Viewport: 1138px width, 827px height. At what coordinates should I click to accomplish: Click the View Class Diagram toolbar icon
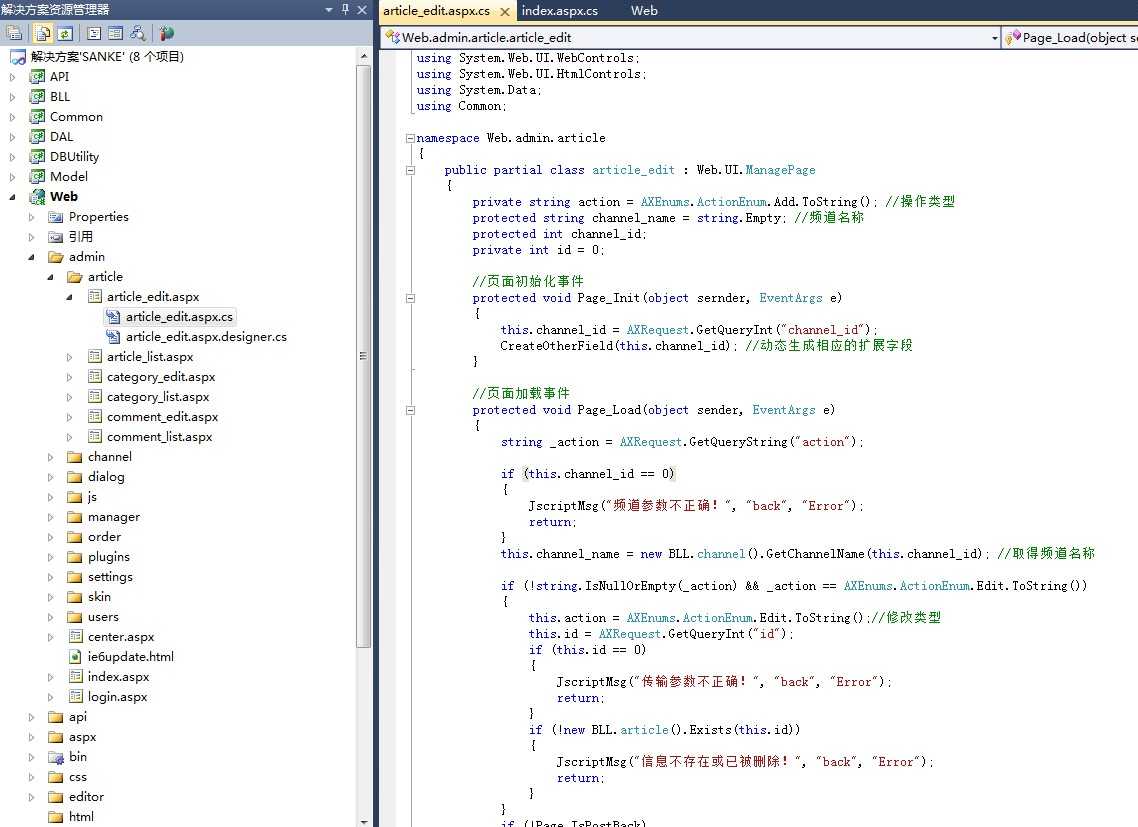[136, 33]
